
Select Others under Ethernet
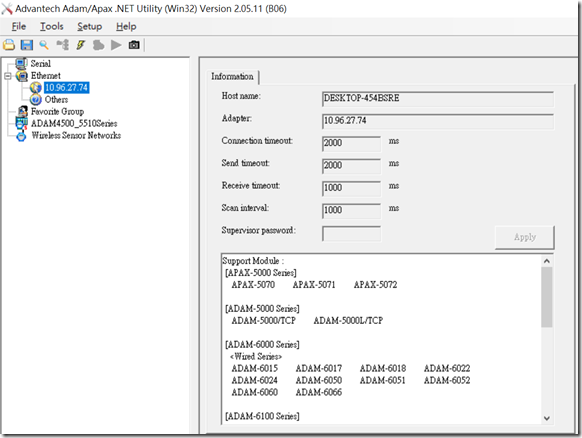pos(56,99)
